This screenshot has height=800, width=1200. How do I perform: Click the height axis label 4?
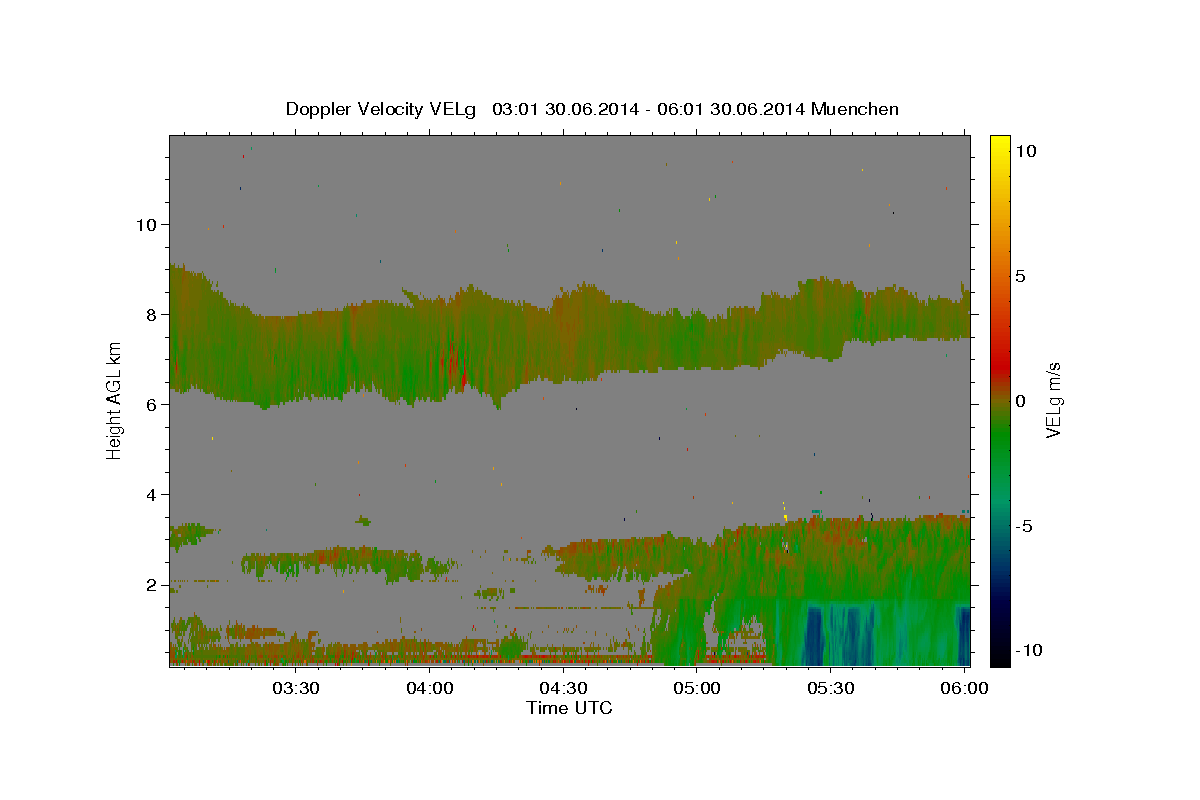[152, 494]
